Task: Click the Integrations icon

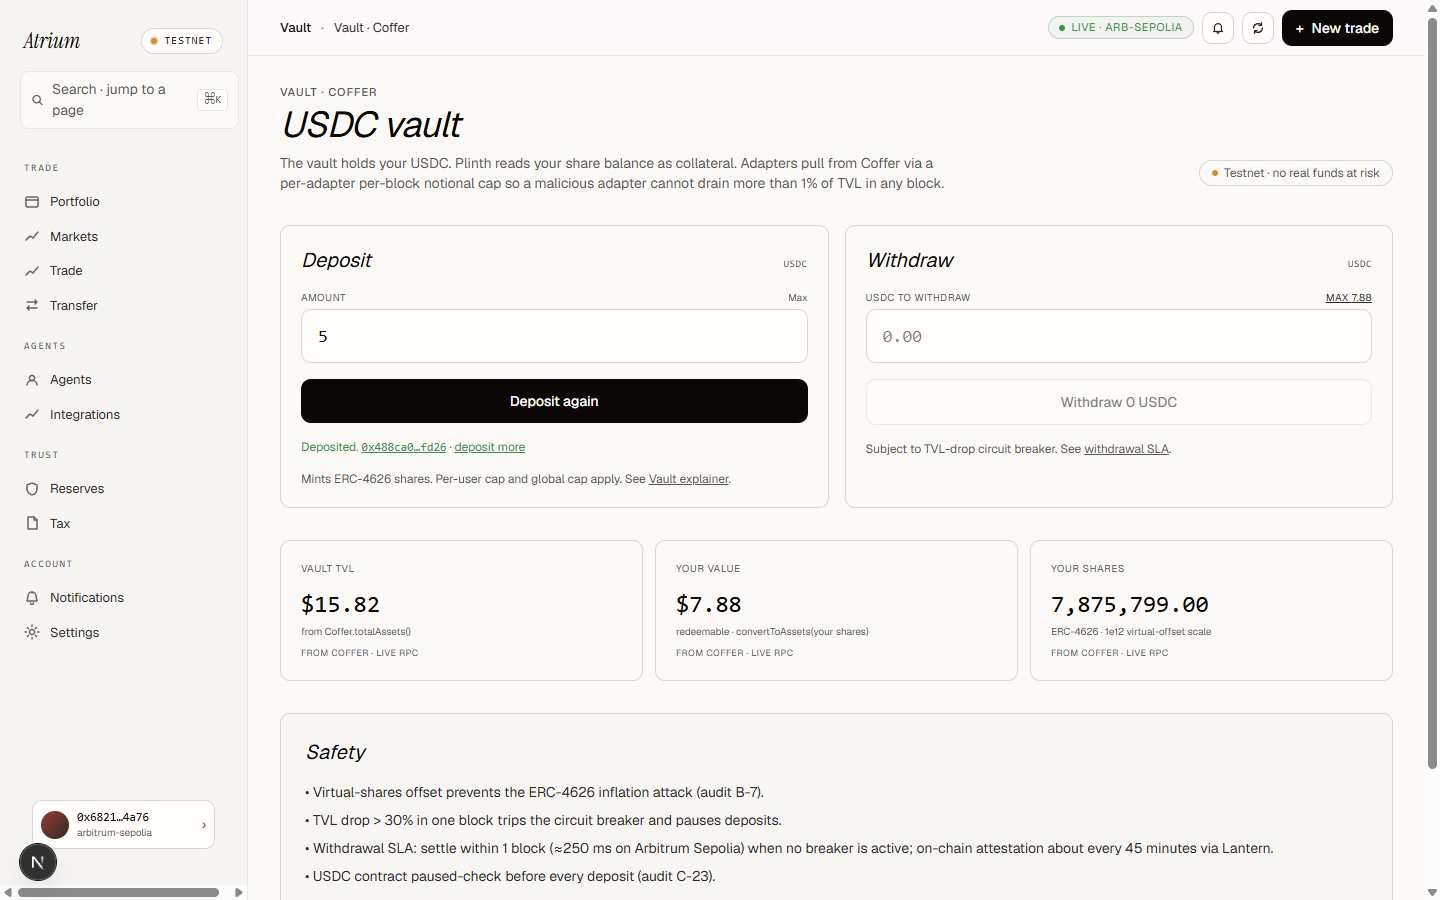Action: click(32, 415)
